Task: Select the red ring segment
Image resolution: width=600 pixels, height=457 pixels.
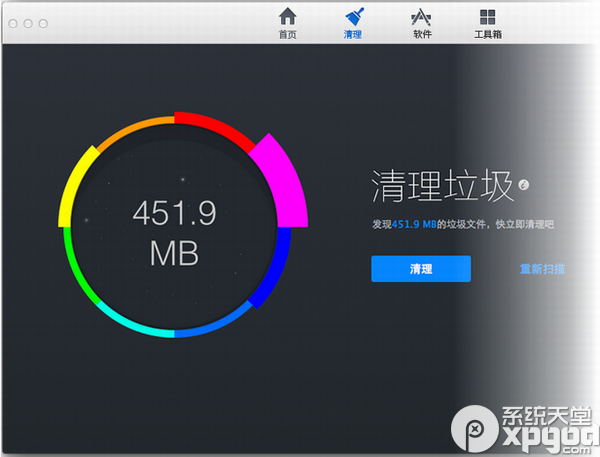Action: point(215,128)
